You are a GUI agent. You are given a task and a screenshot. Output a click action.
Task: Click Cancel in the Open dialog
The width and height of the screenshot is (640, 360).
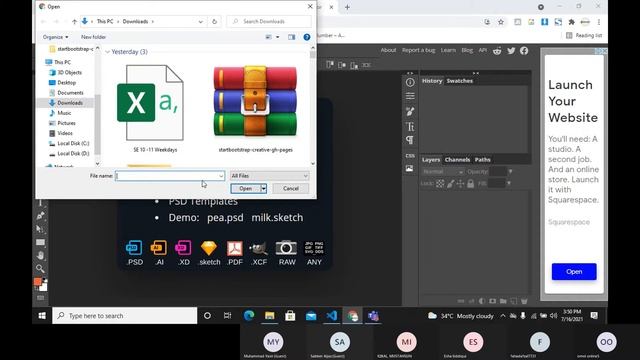click(x=291, y=189)
